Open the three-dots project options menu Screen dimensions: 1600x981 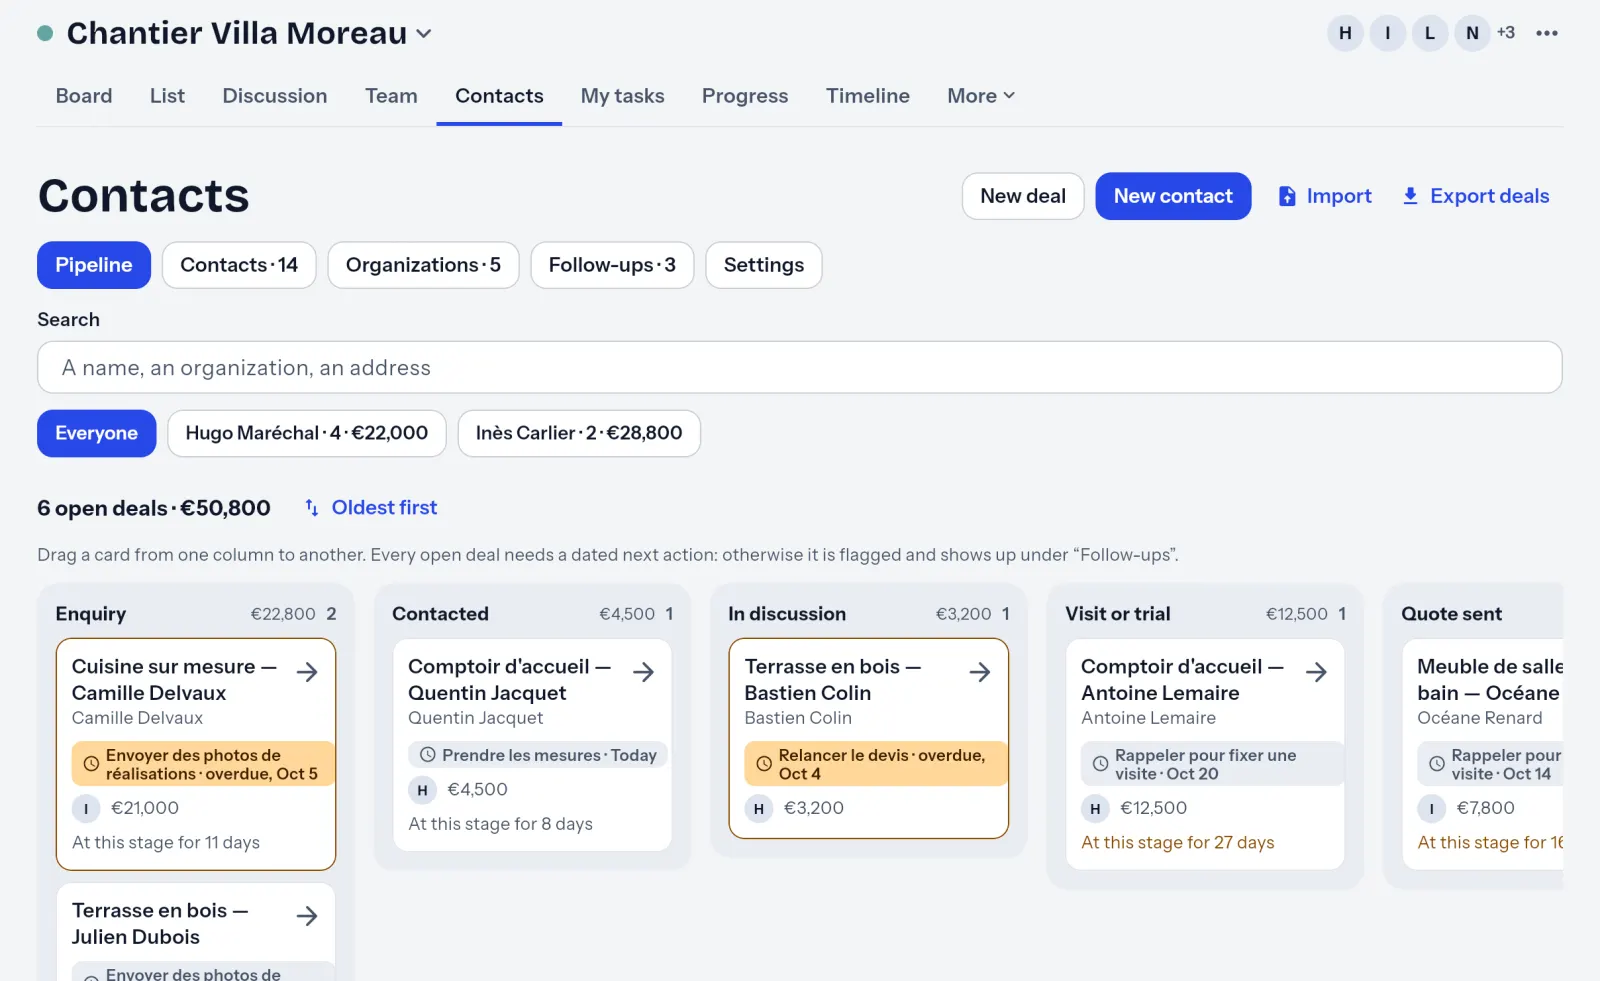[x=1547, y=33]
